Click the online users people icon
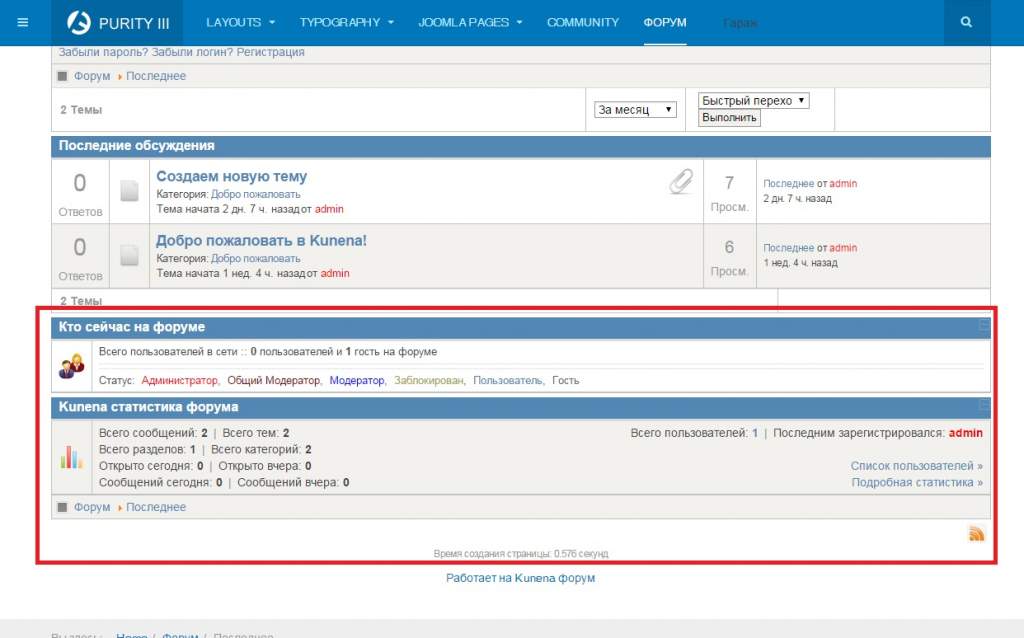 pos(71,366)
